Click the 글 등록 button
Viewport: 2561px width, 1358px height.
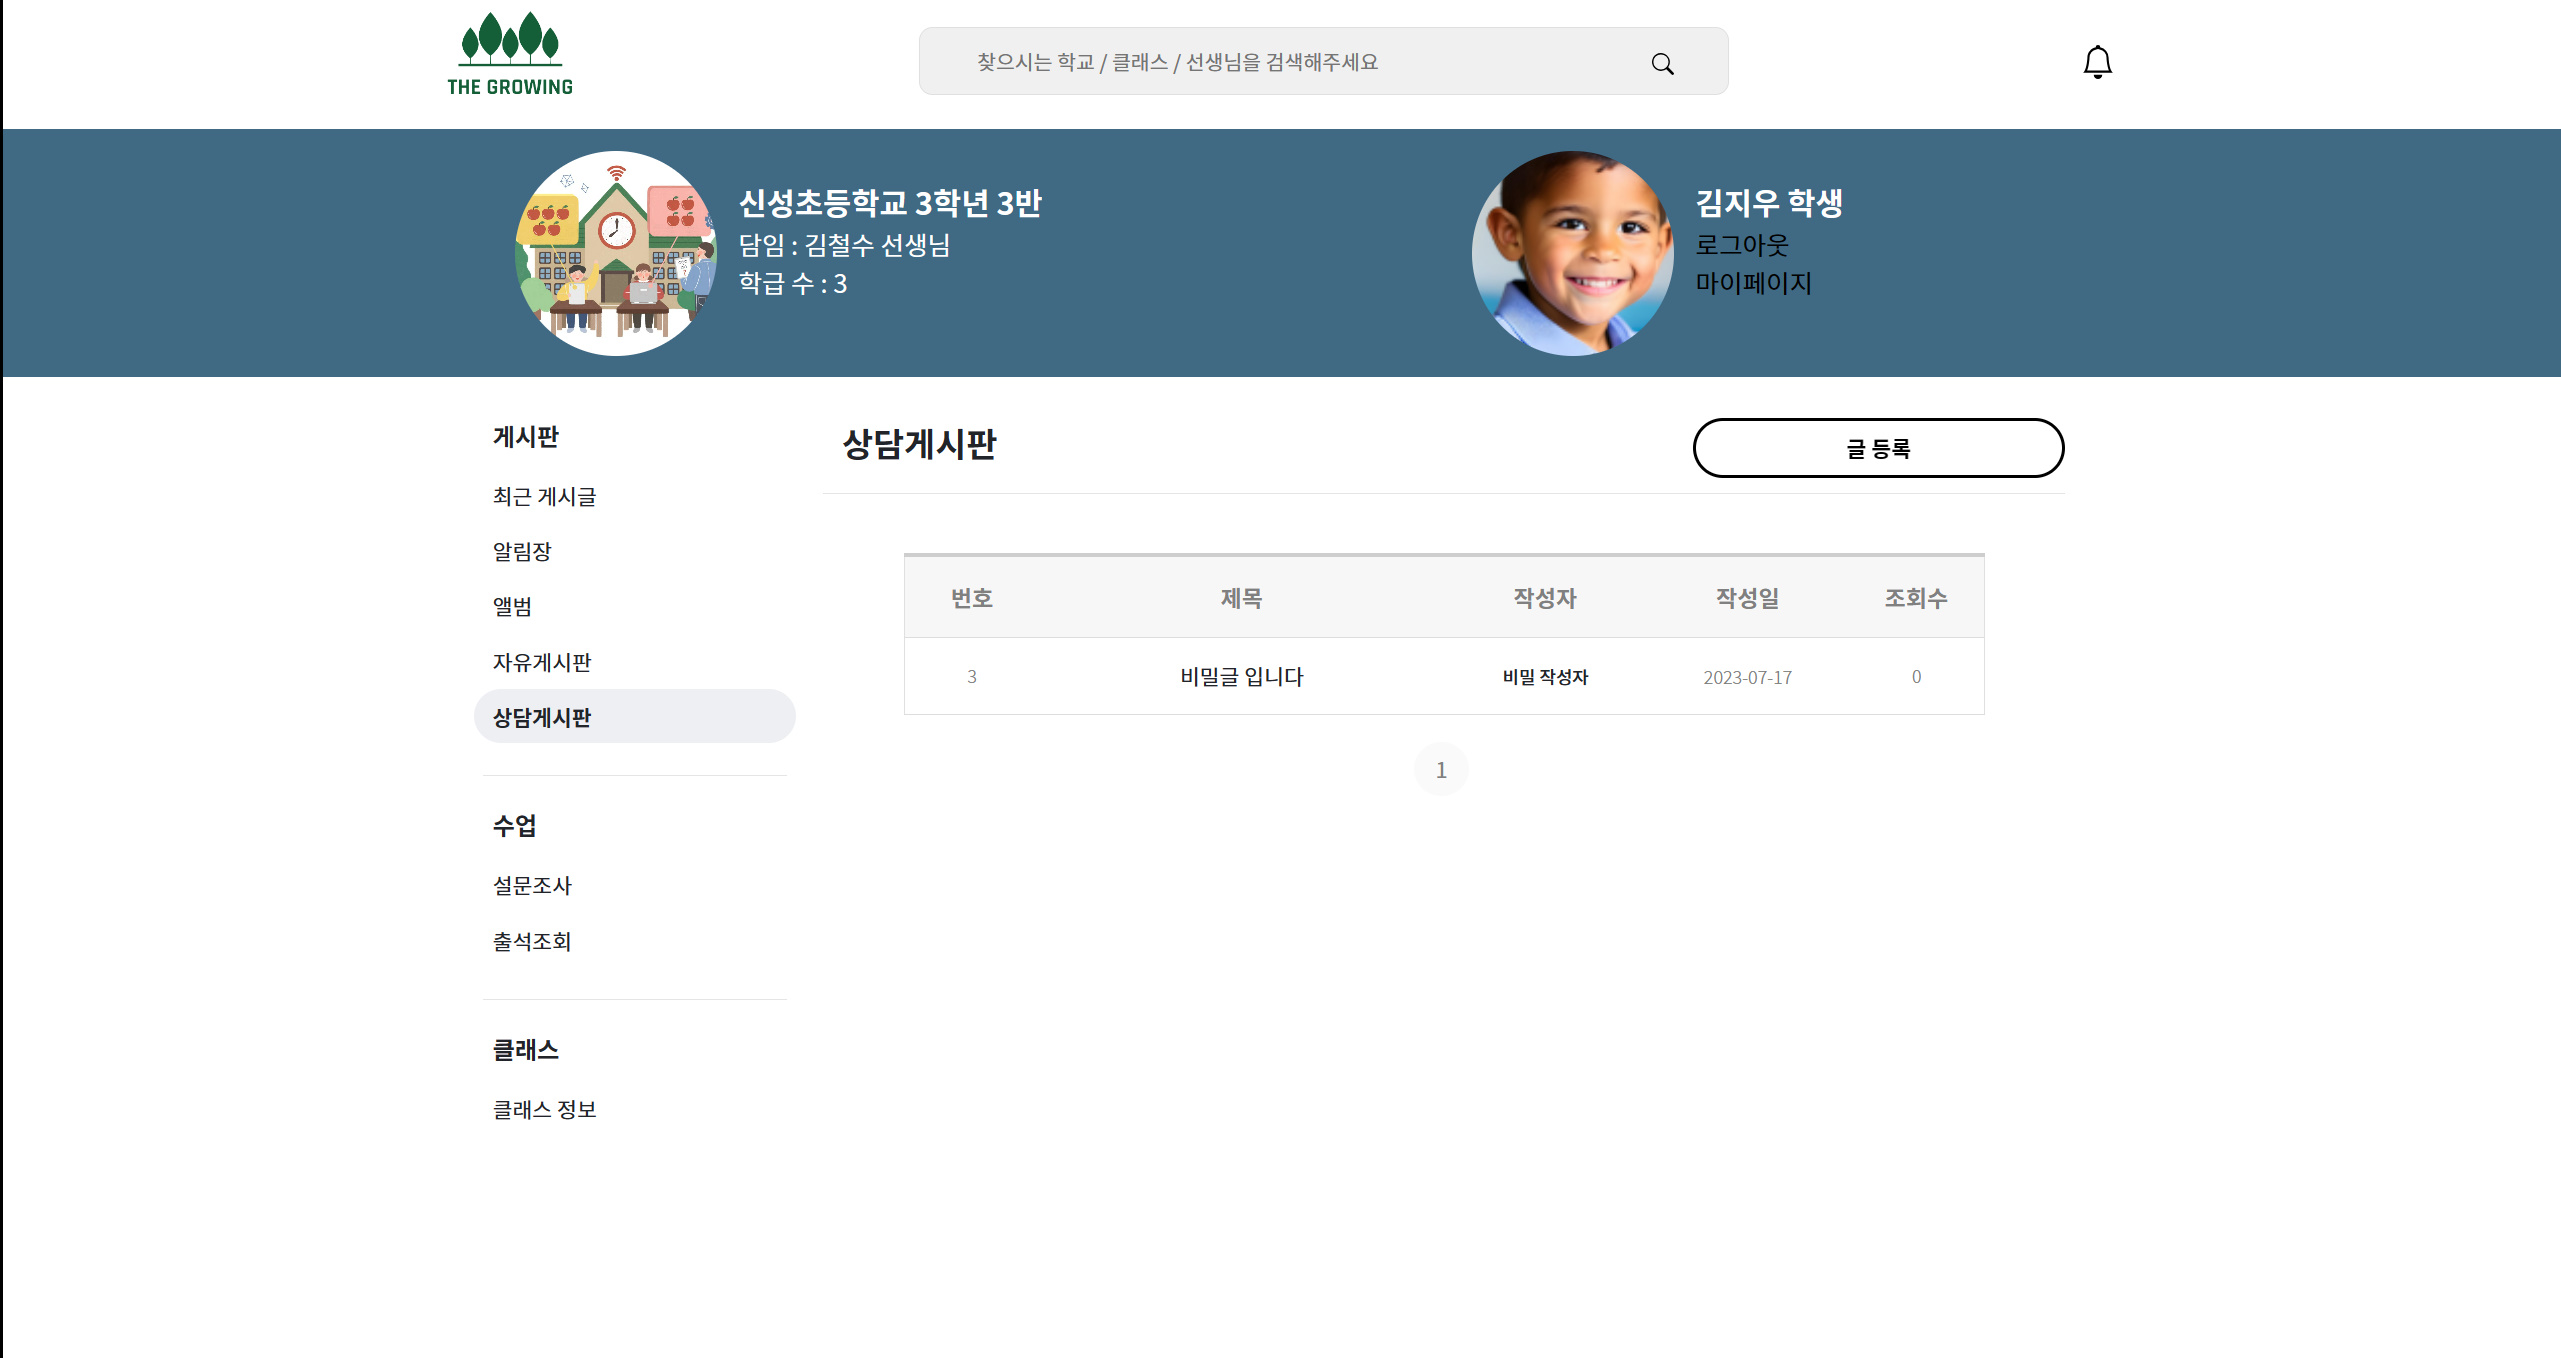[1878, 448]
